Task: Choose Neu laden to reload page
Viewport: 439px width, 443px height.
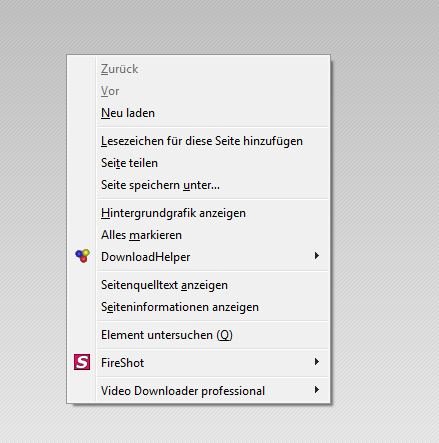Action: [198, 113]
